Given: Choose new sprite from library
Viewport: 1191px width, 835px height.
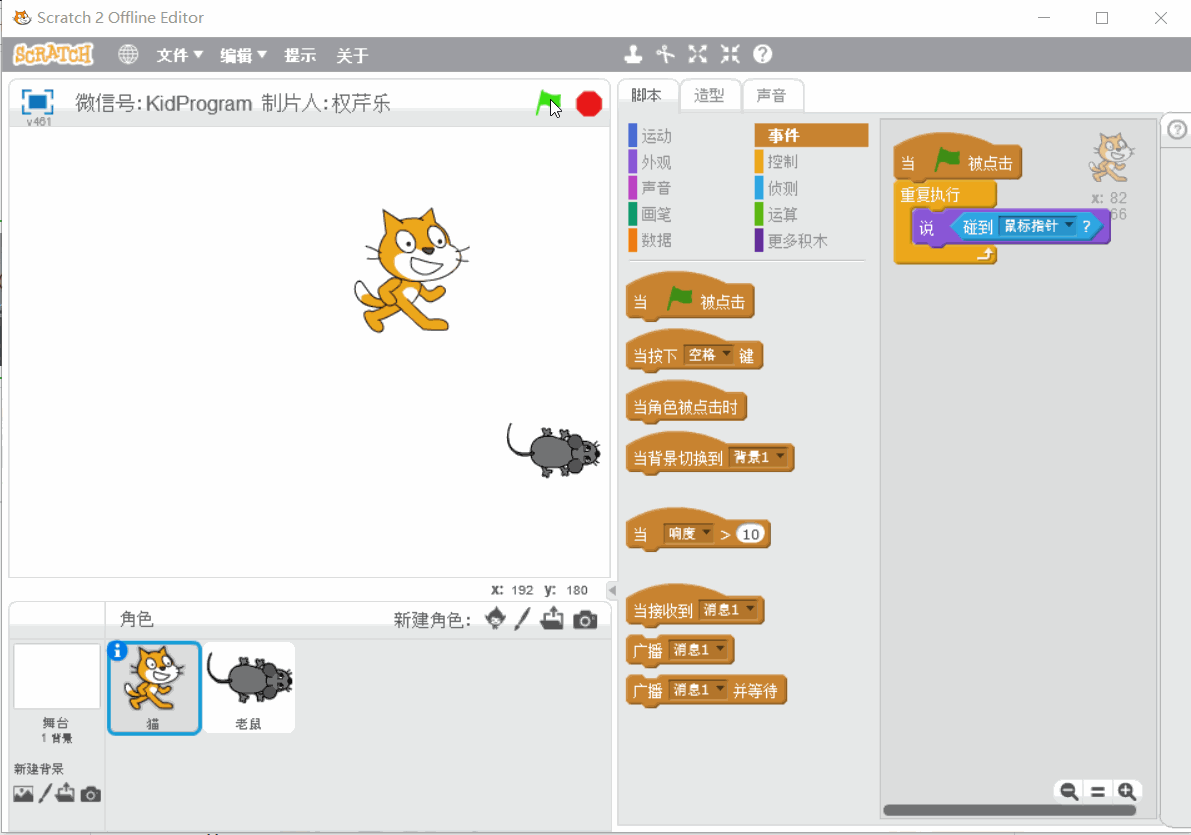Looking at the screenshot, I should [495, 619].
